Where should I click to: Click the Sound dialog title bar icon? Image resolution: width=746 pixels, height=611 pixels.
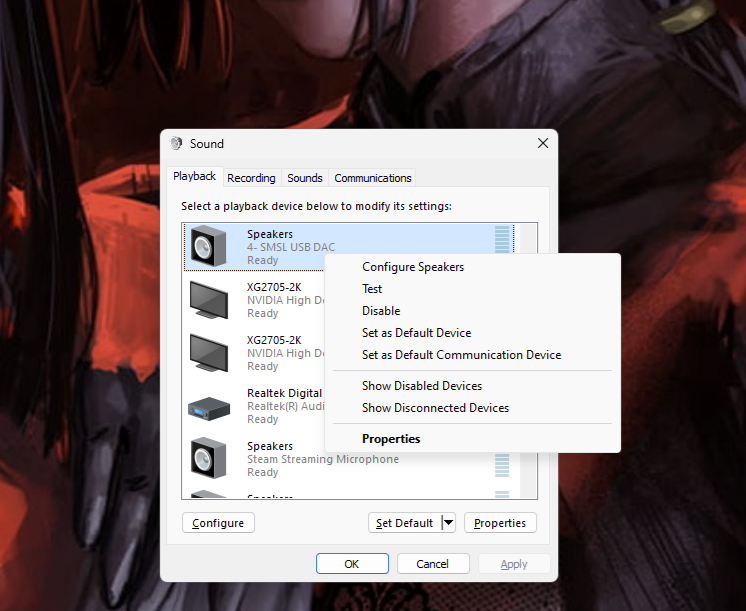pyautogui.click(x=177, y=144)
